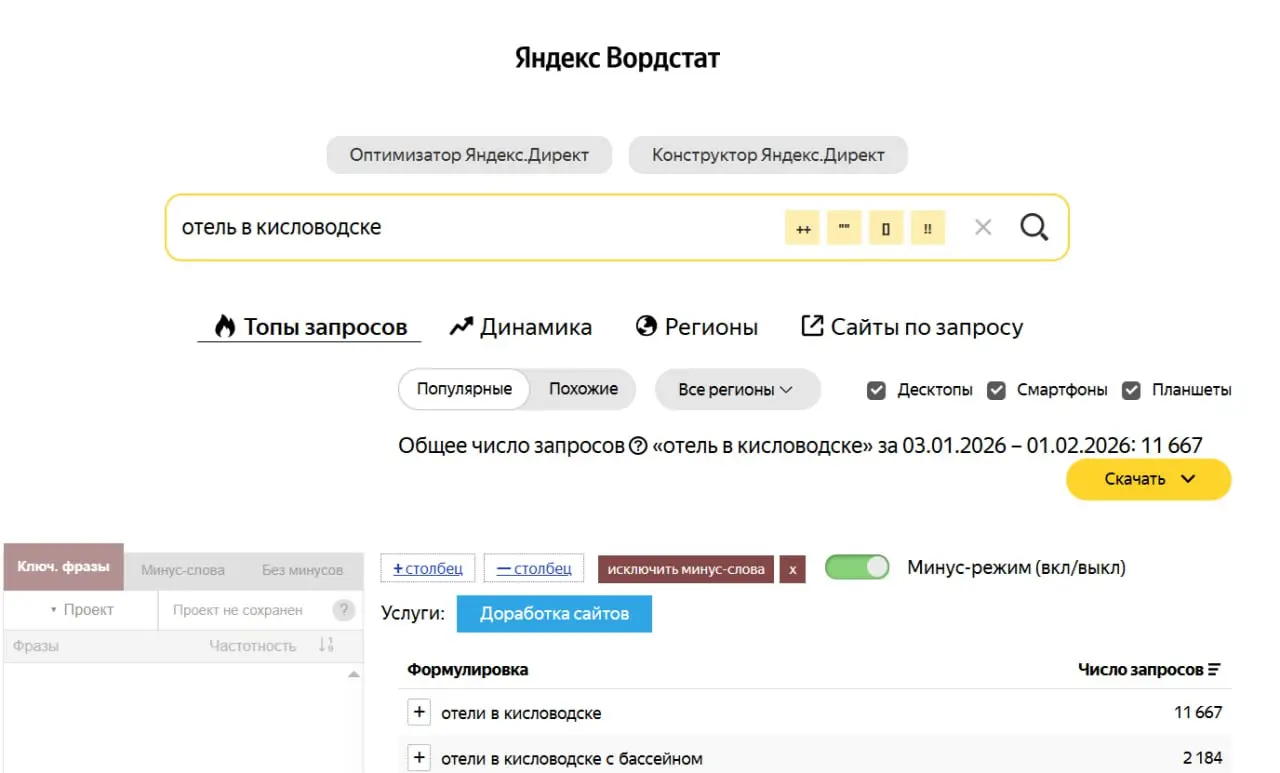
Task: Uncheck the Планшеты checkbox
Action: (x=1131, y=390)
